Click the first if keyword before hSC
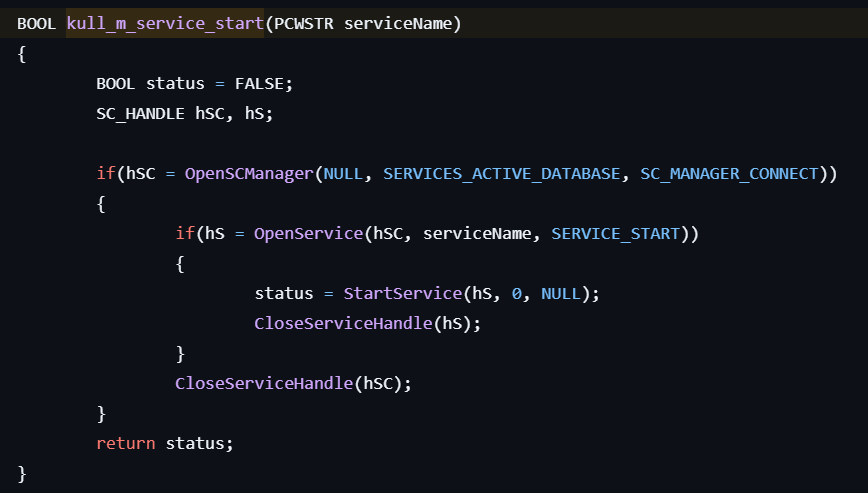Image resolution: width=868 pixels, height=493 pixels. coord(106,174)
